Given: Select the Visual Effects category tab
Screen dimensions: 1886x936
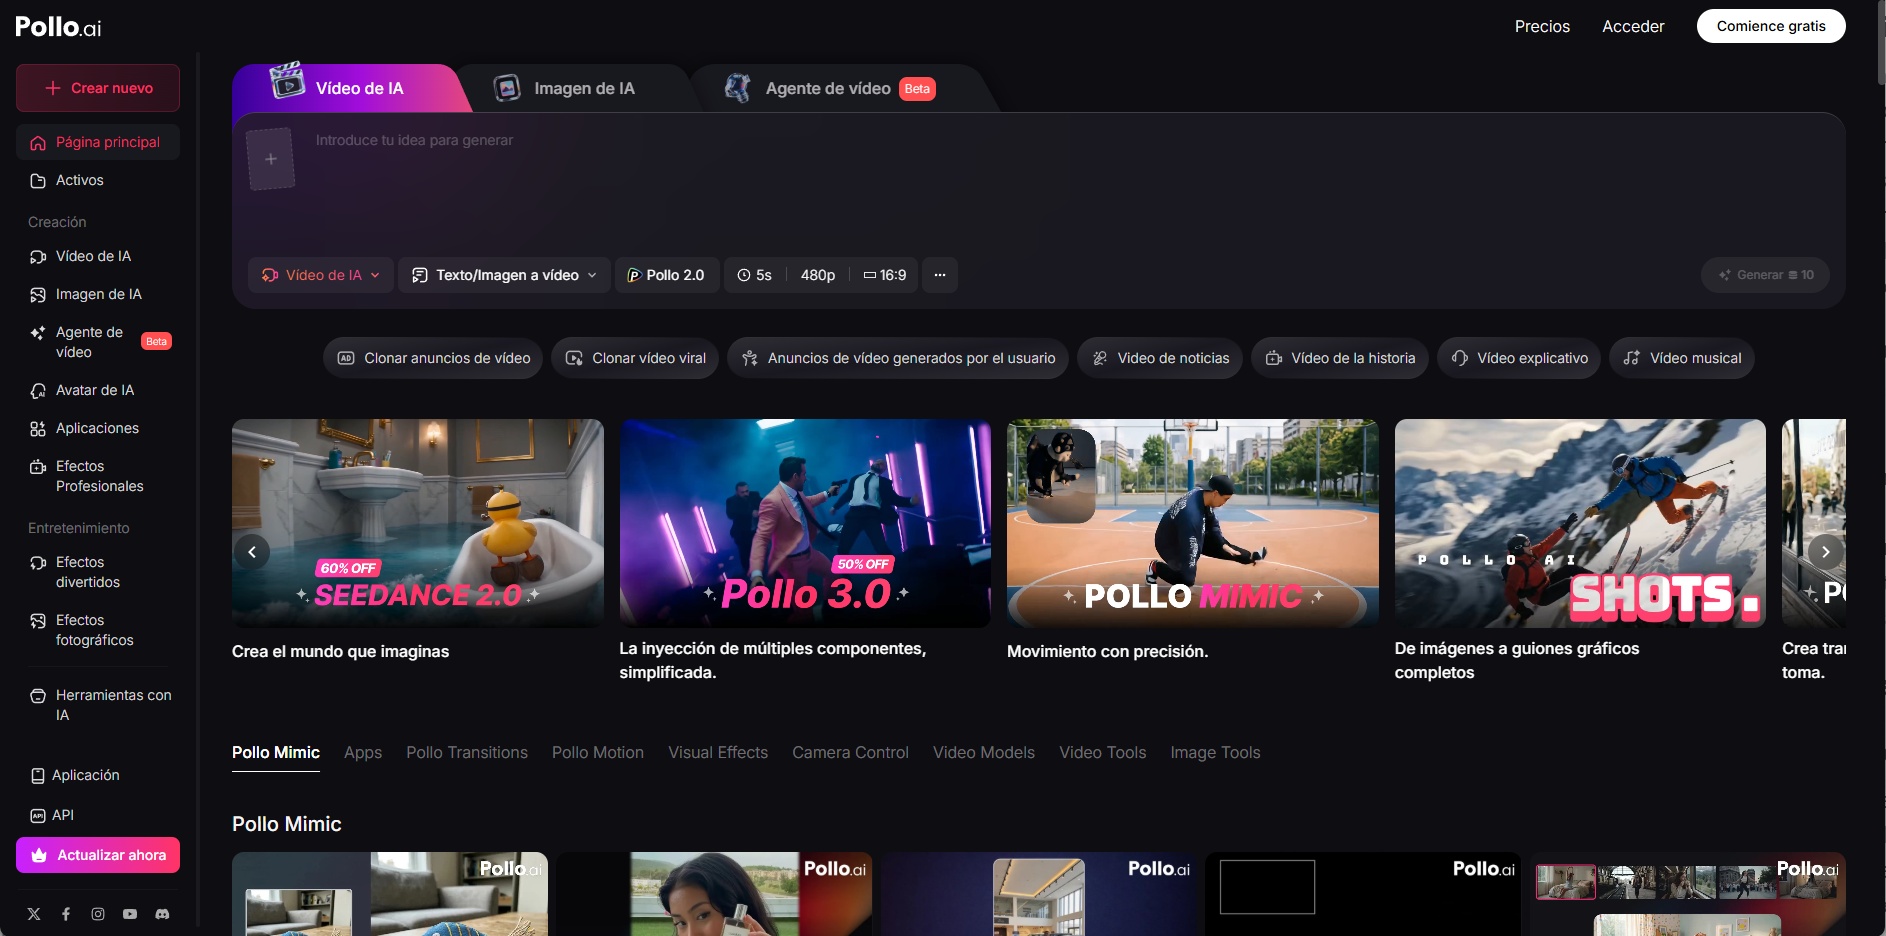Looking at the screenshot, I should [718, 753].
